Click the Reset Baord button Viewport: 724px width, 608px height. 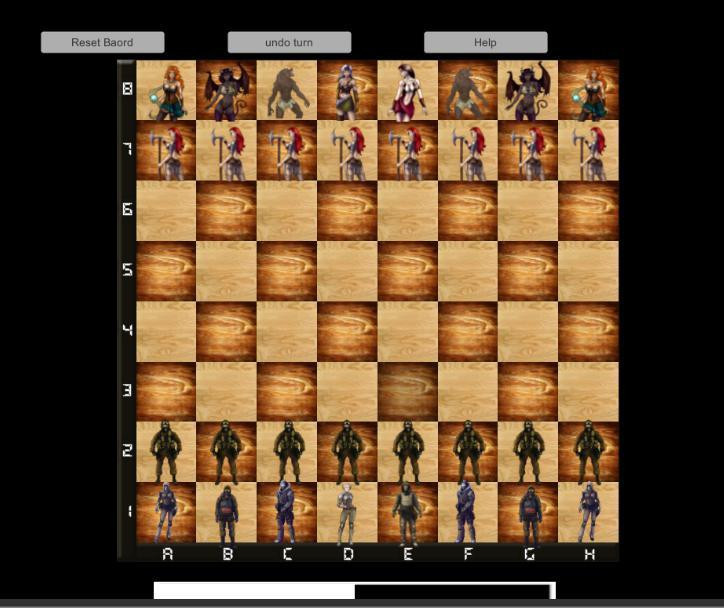tap(103, 42)
